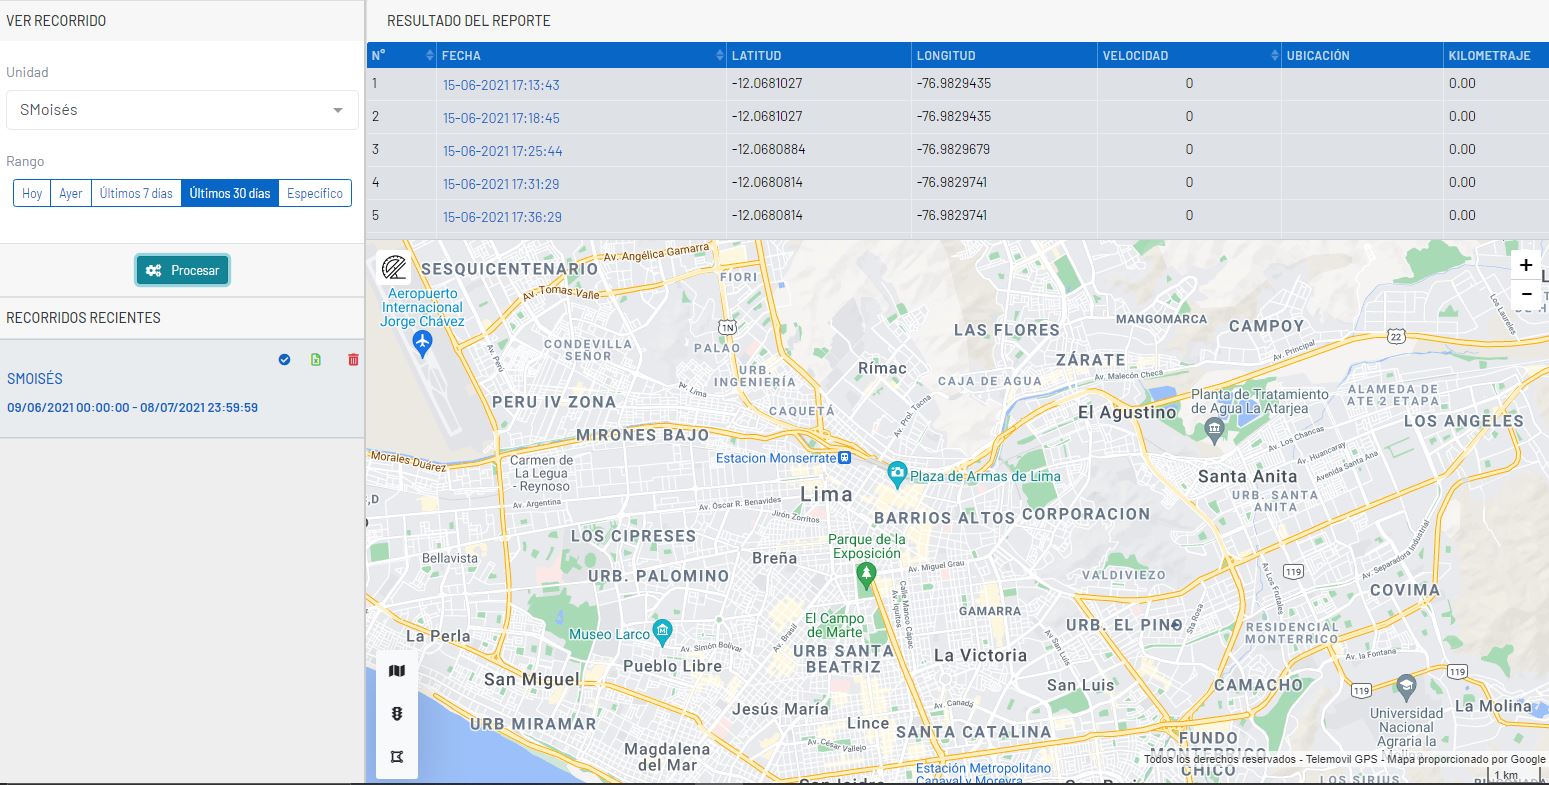Click the El Agustino label on map
1549x785 pixels.
(1127, 413)
